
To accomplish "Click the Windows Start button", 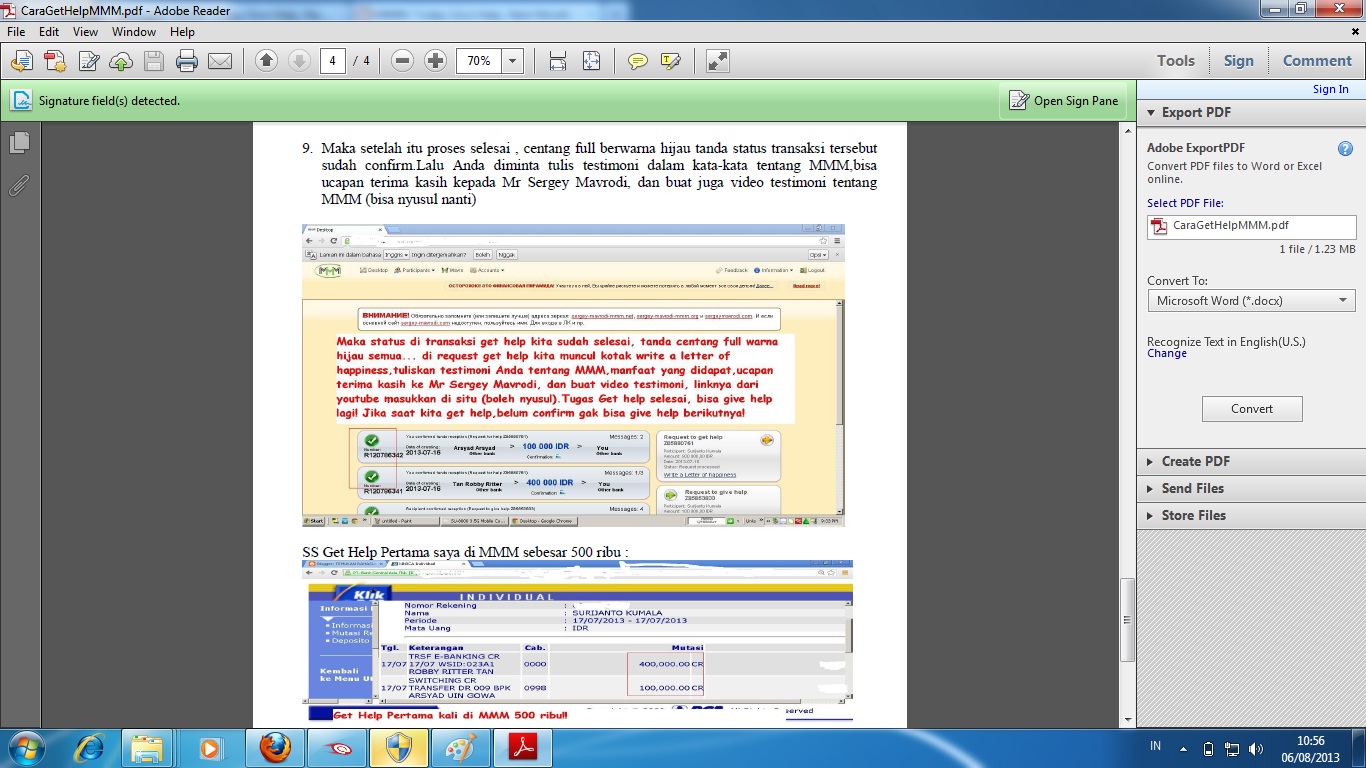I will pos(25,747).
